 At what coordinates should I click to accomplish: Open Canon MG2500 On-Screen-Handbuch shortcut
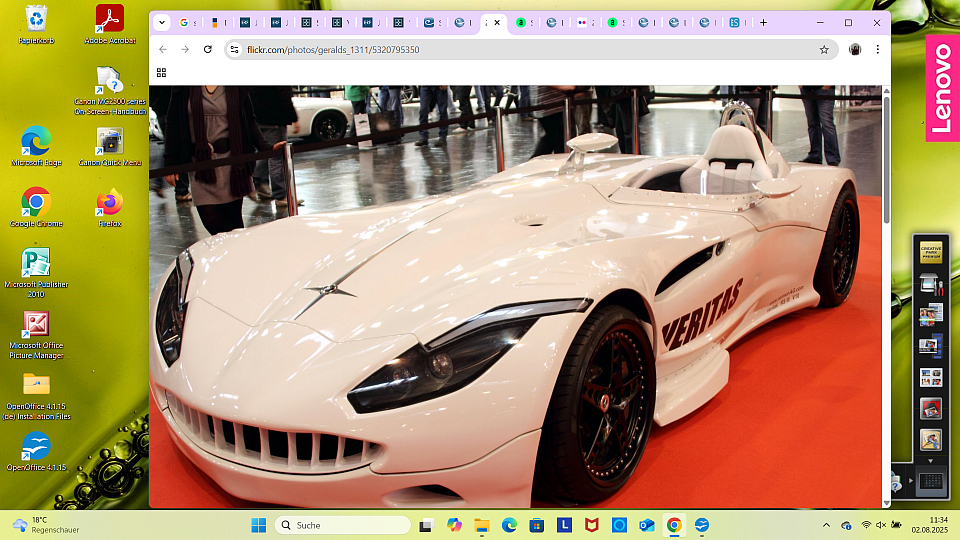pyautogui.click(x=110, y=91)
